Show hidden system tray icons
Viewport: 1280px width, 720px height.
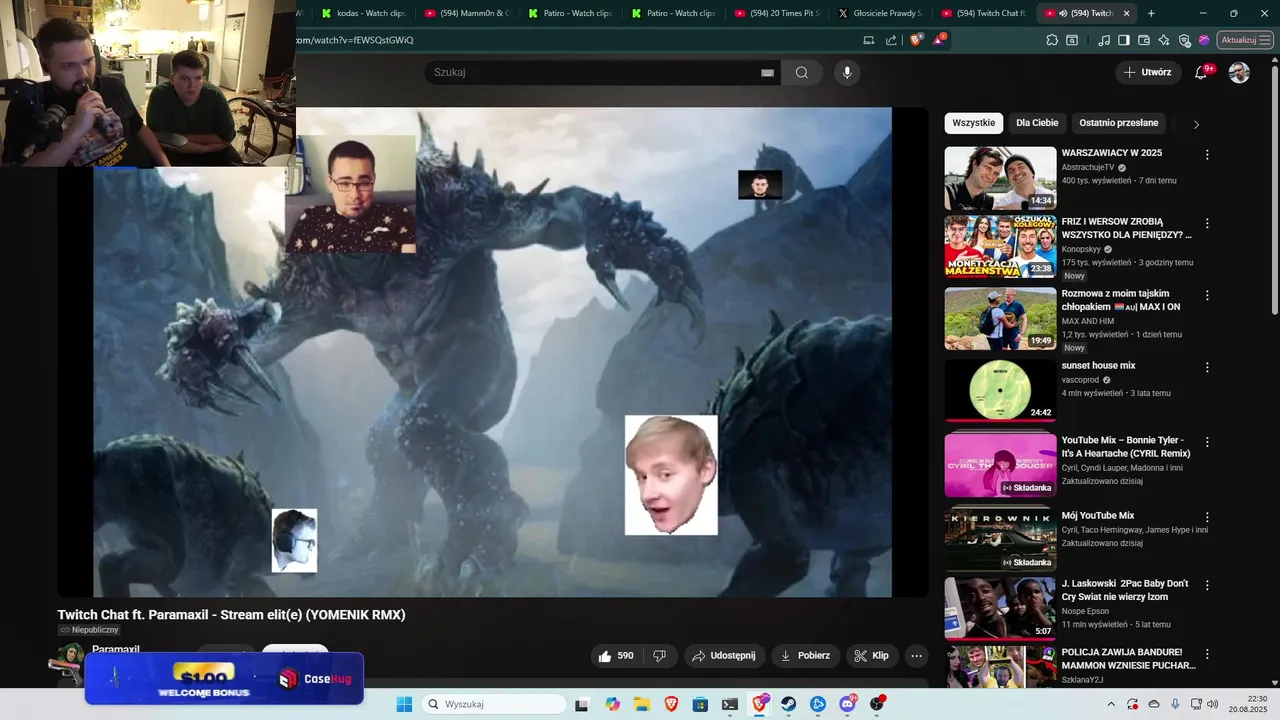click(1110, 704)
